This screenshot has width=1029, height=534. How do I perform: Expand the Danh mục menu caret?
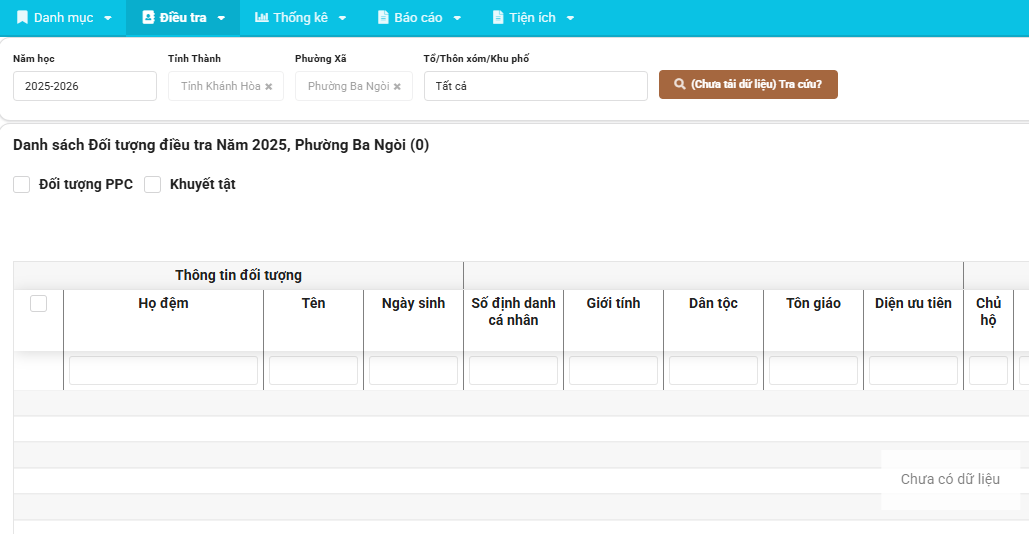click(108, 18)
